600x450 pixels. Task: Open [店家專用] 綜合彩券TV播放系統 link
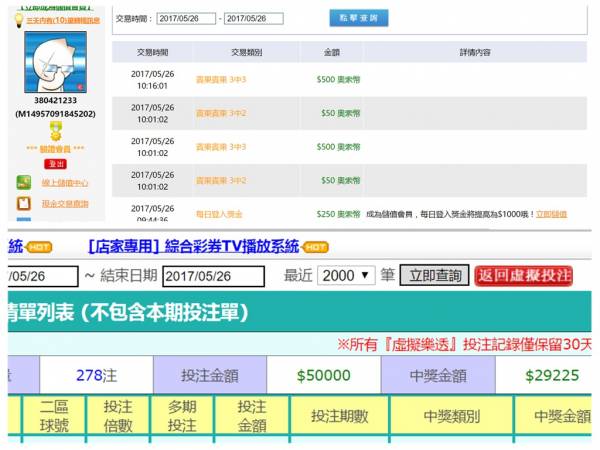193,246
